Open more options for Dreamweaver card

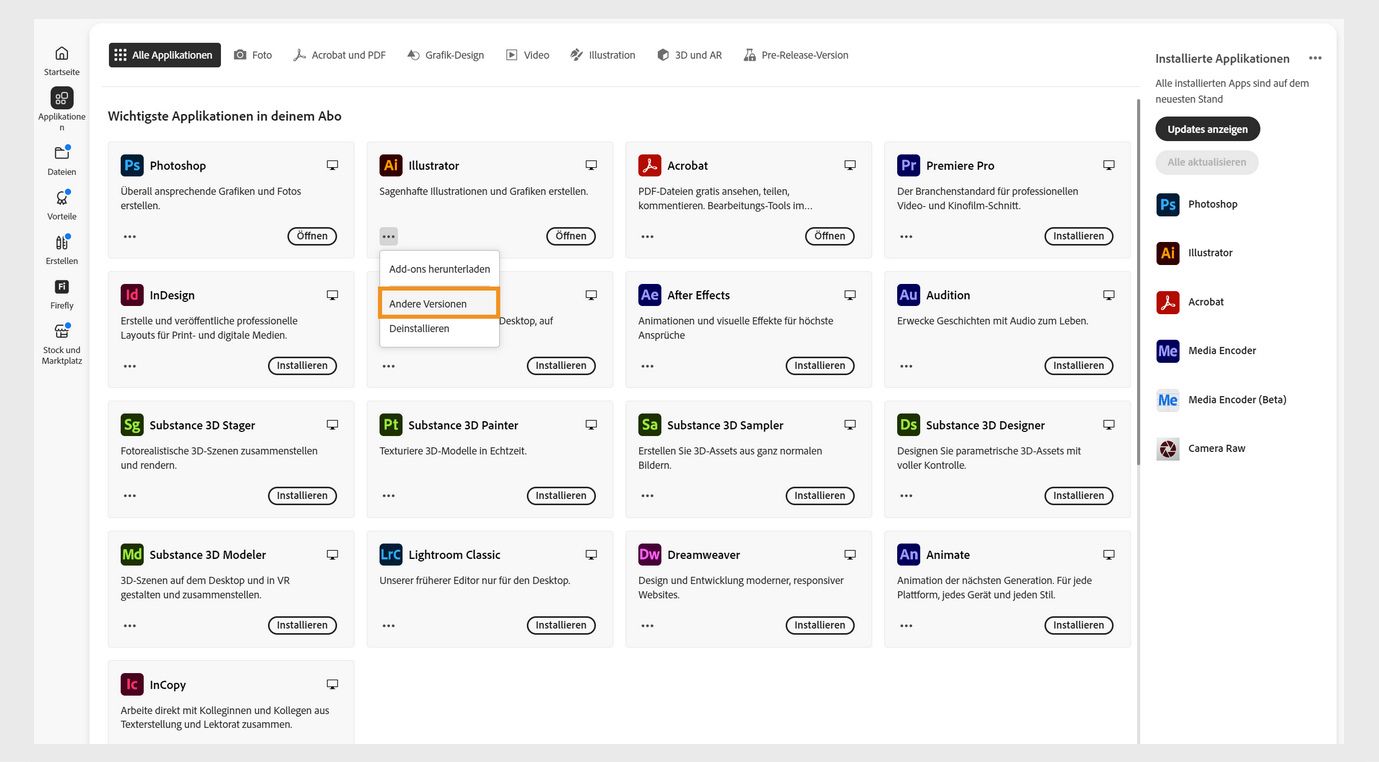click(x=648, y=625)
